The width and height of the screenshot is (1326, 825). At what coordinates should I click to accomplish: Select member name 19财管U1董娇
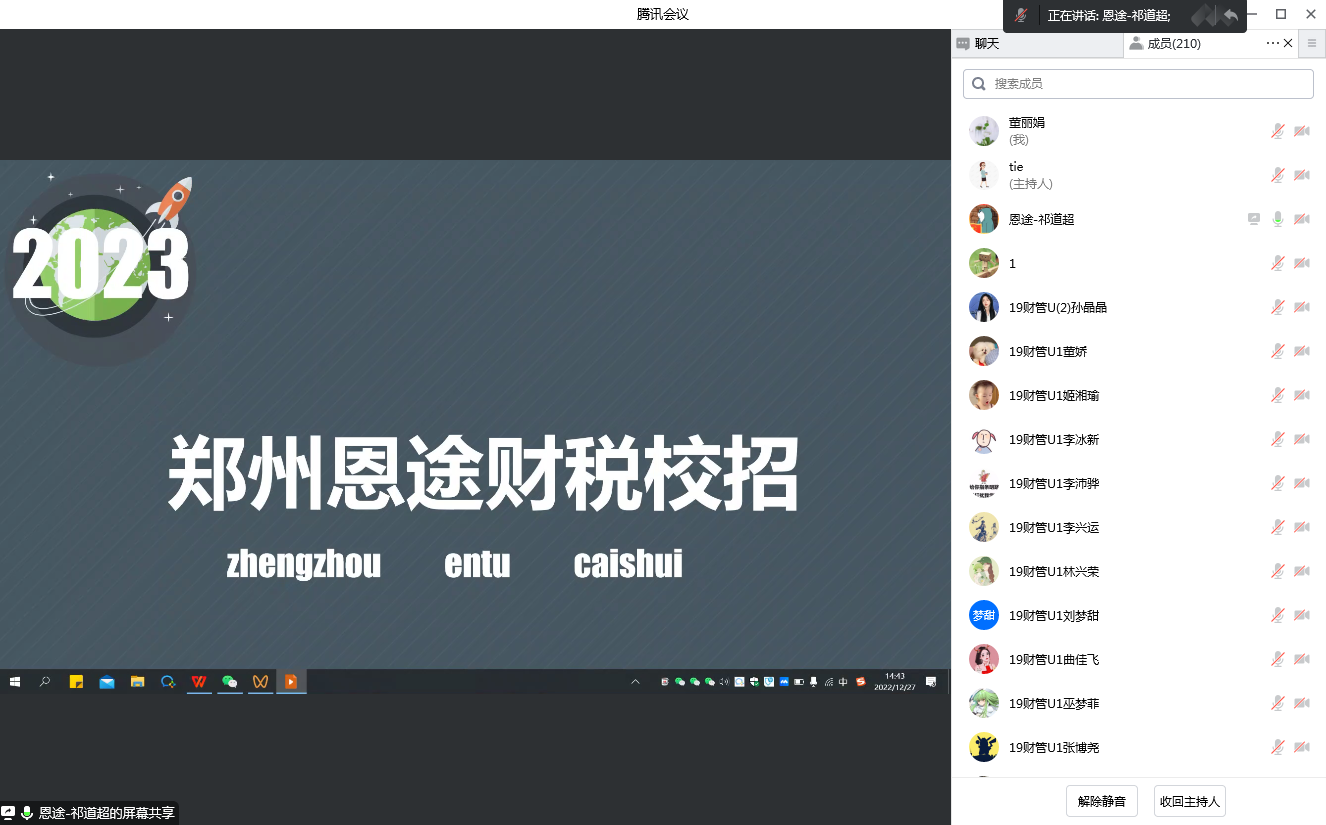(x=1048, y=351)
